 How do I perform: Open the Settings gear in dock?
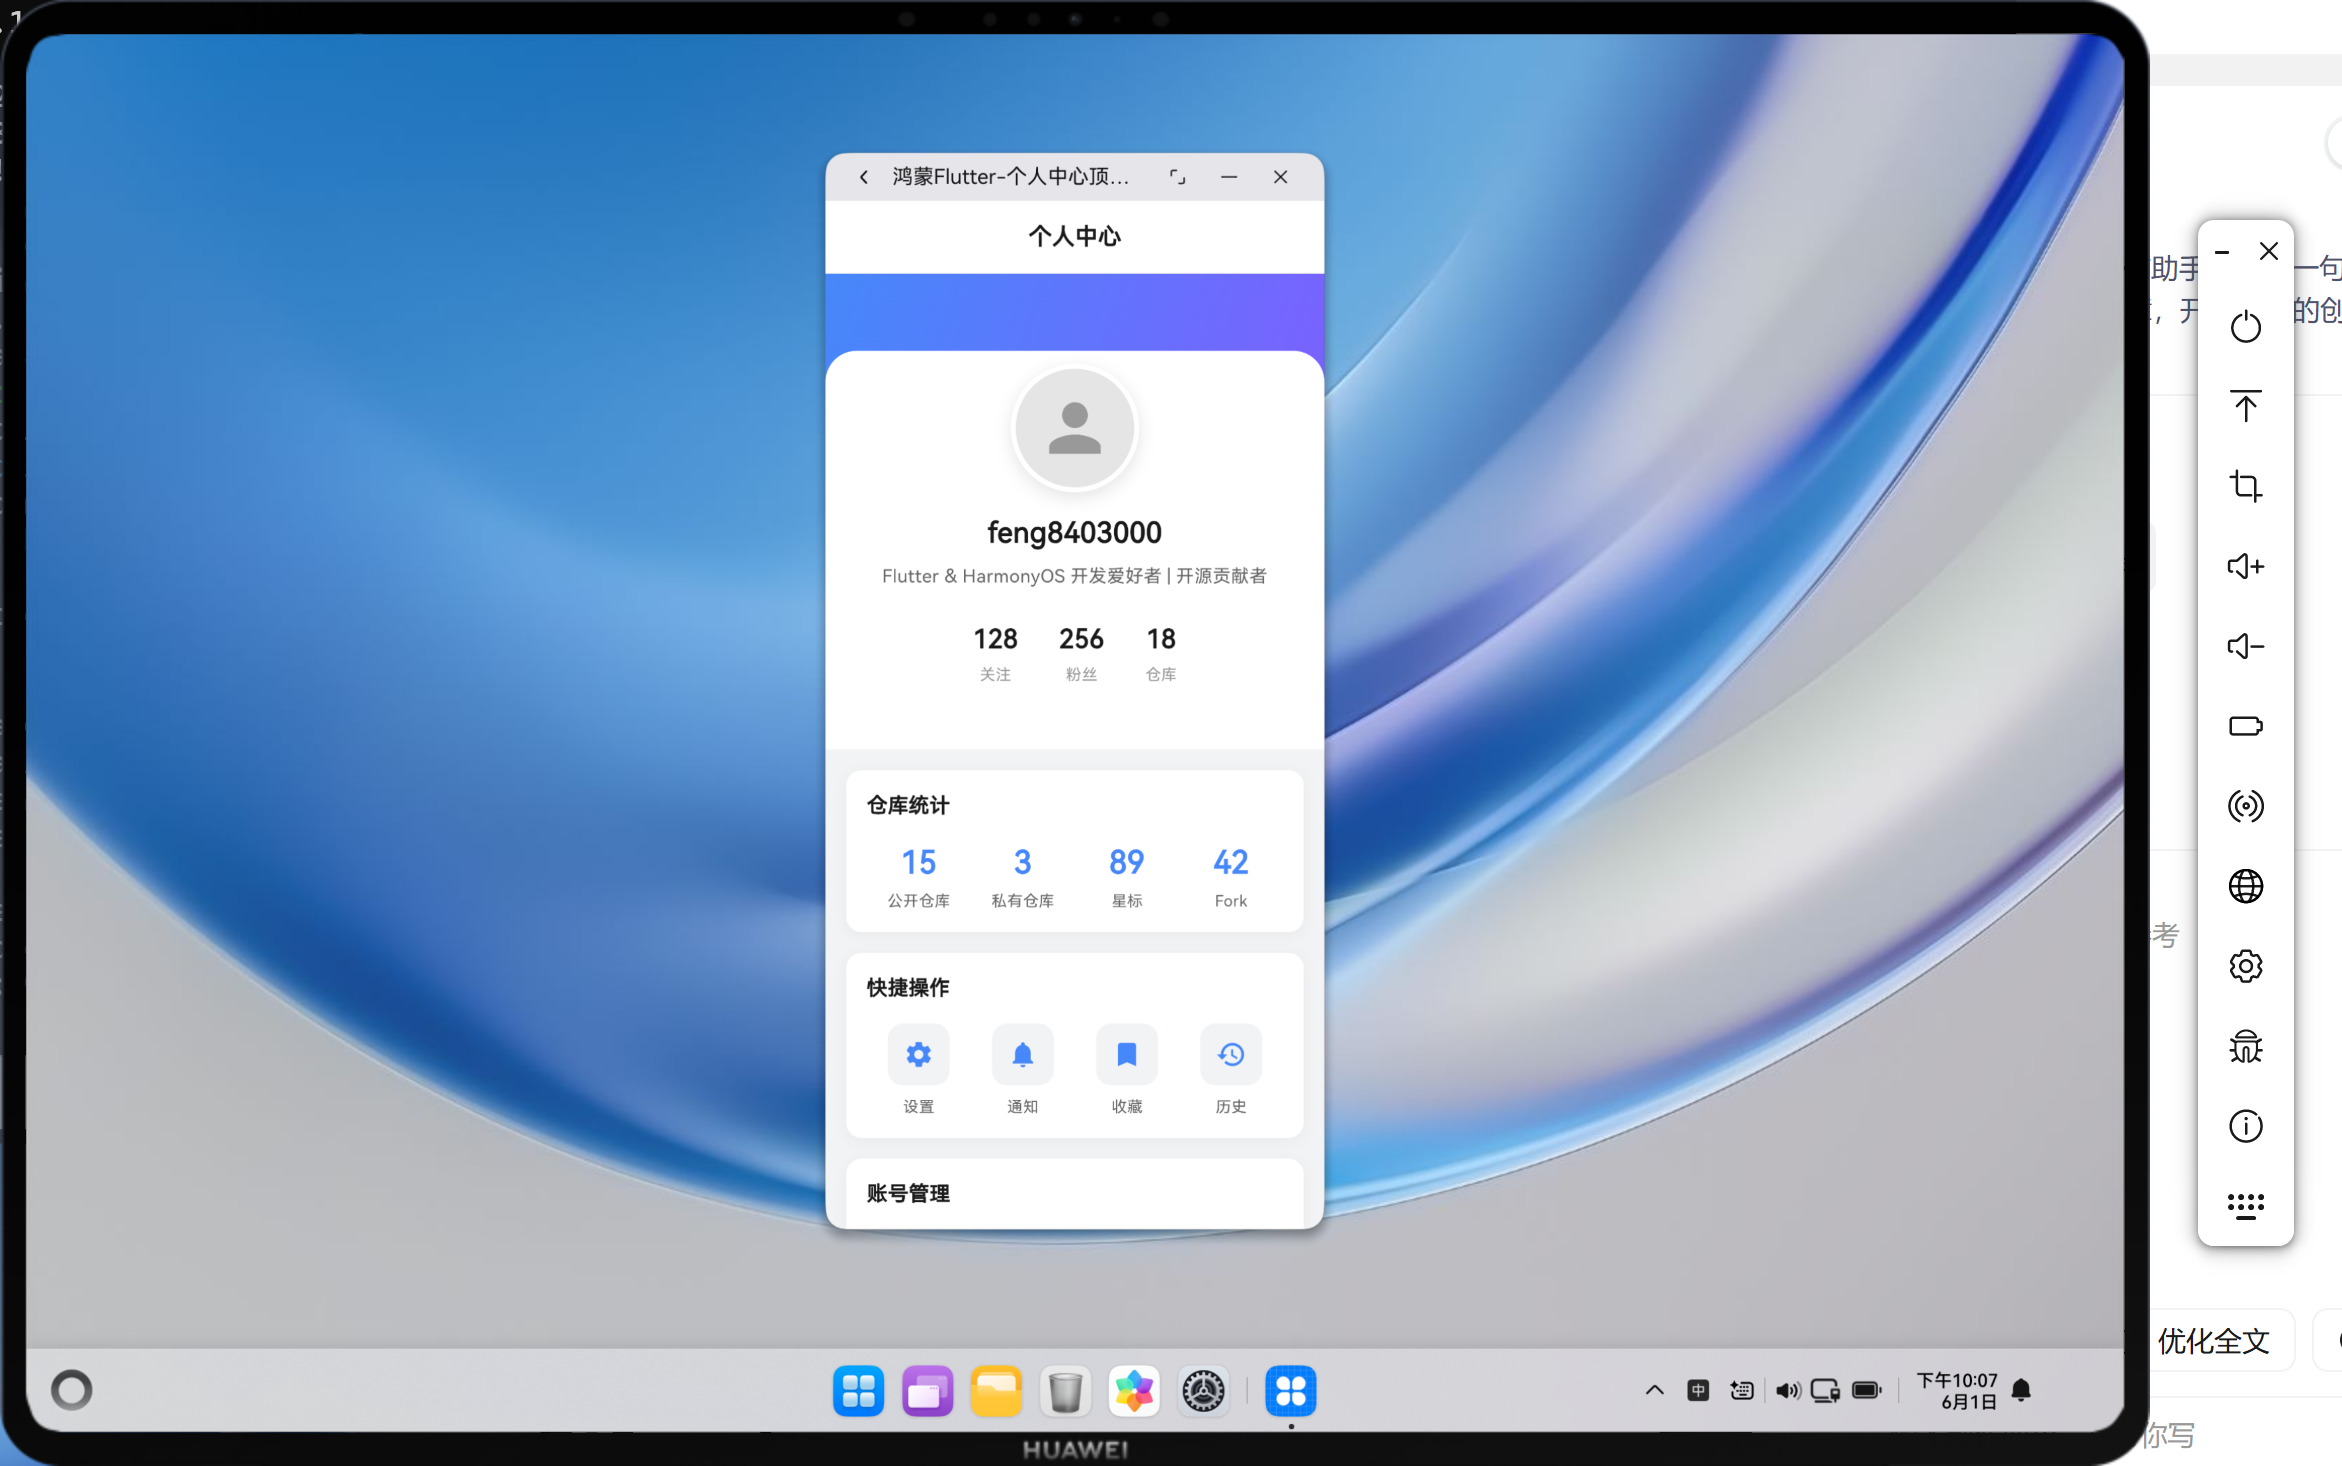point(1203,1390)
